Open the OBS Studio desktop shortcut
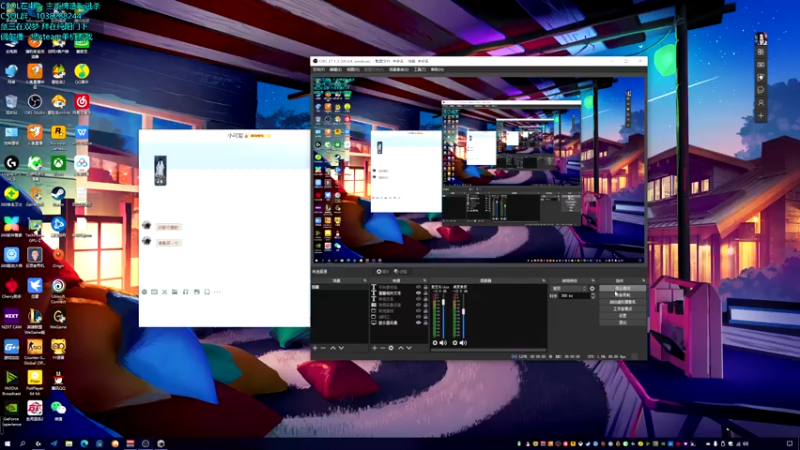Screen dimensions: 800x450 pyautogui.click(x=35, y=104)
